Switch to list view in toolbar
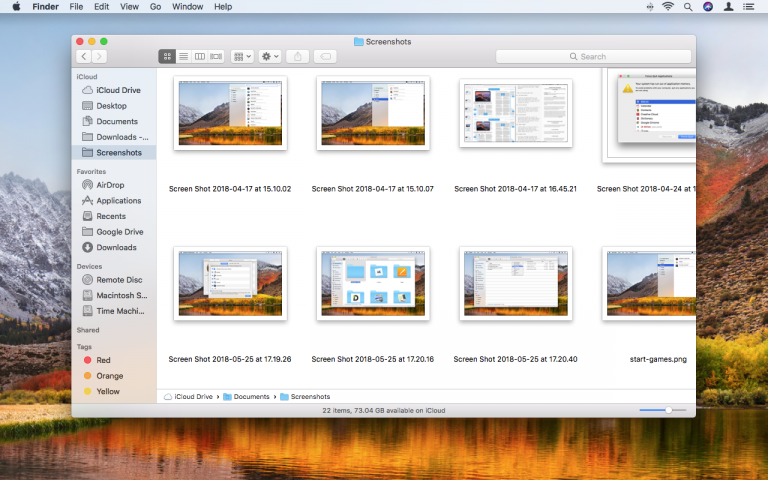 (183, 56)
